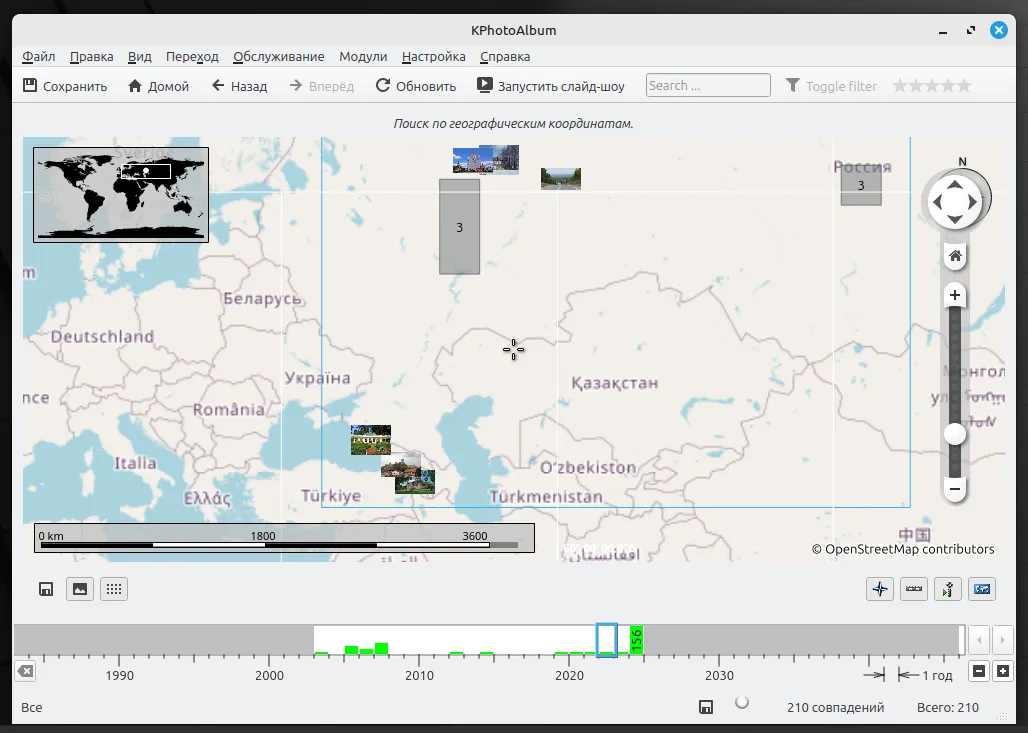Click Запустить слайд-шоу button
The height and width of the screenshot is (733, 1028).
(x=551, y=86)
